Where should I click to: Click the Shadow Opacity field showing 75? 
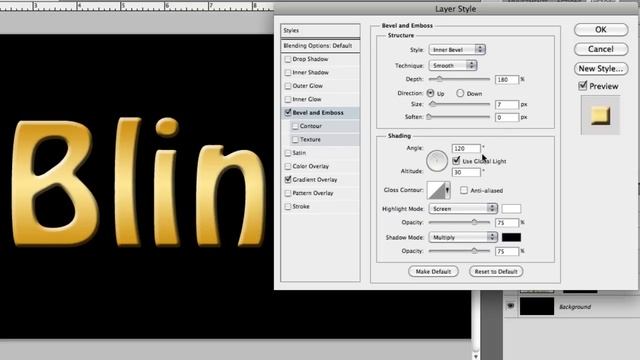point(507,251)
